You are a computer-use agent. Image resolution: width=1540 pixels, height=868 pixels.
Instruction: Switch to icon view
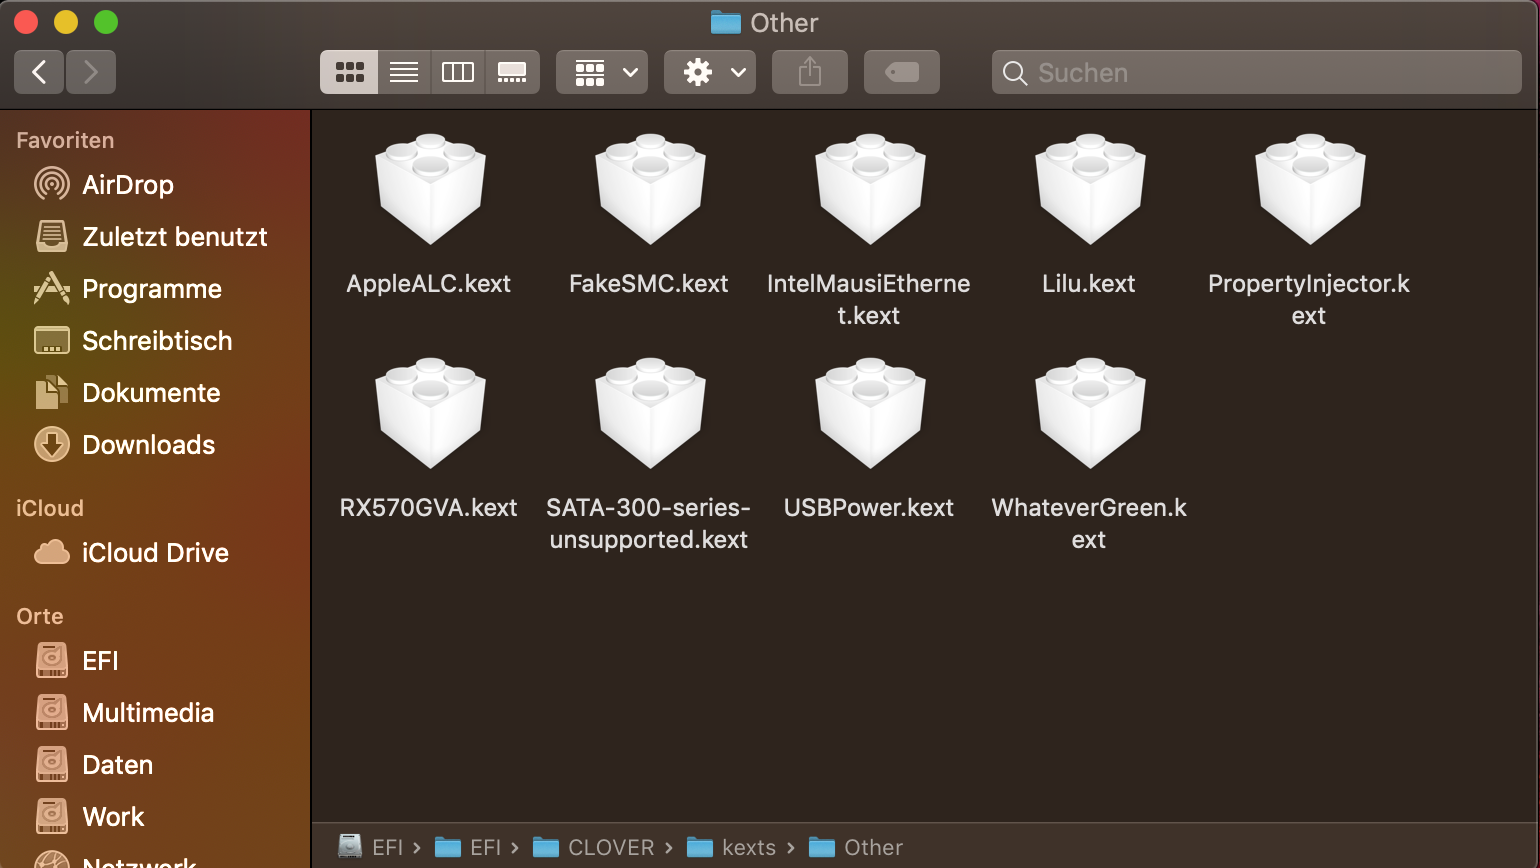coord(349,72)
